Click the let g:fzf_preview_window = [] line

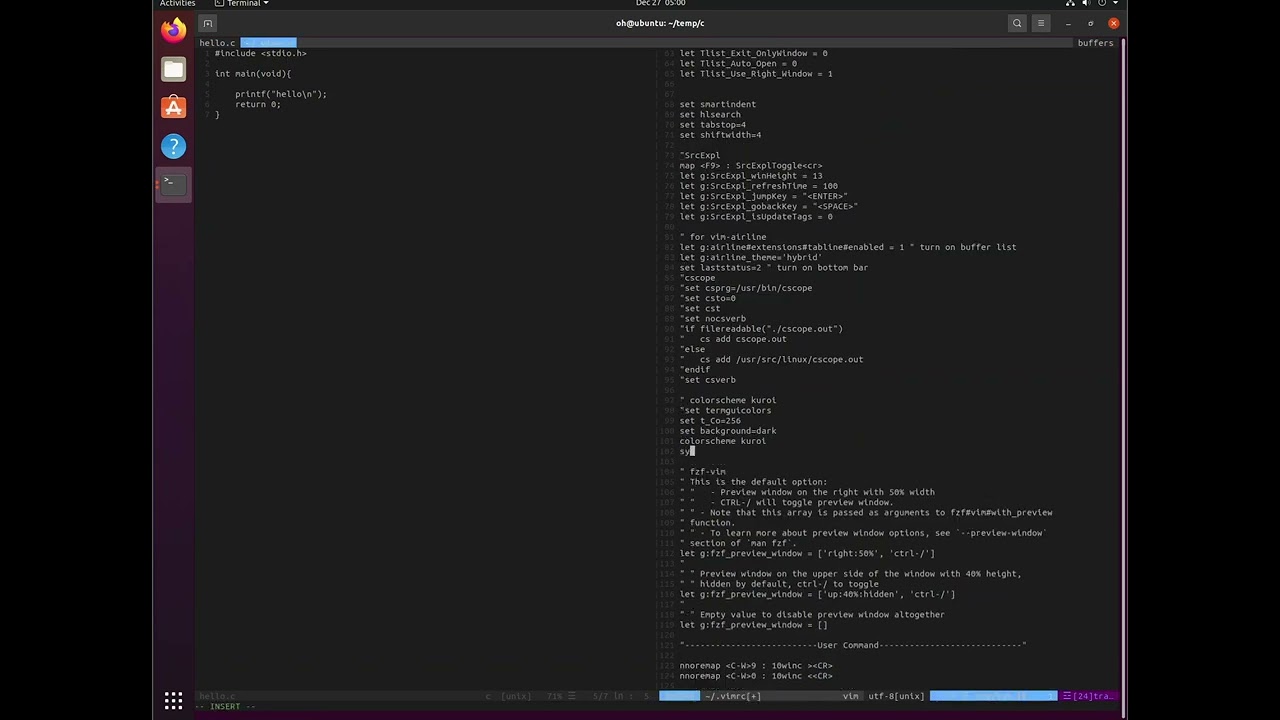[754, 625]
